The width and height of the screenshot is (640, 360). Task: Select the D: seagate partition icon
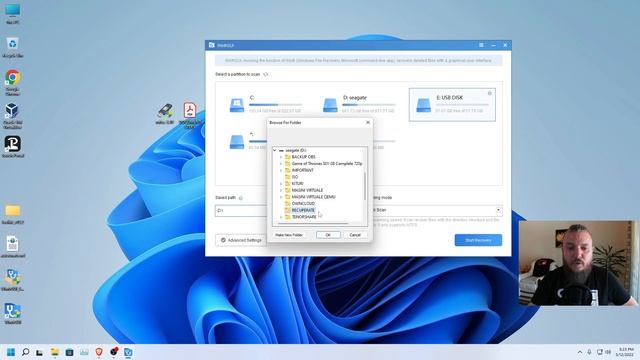coord(330,105)
